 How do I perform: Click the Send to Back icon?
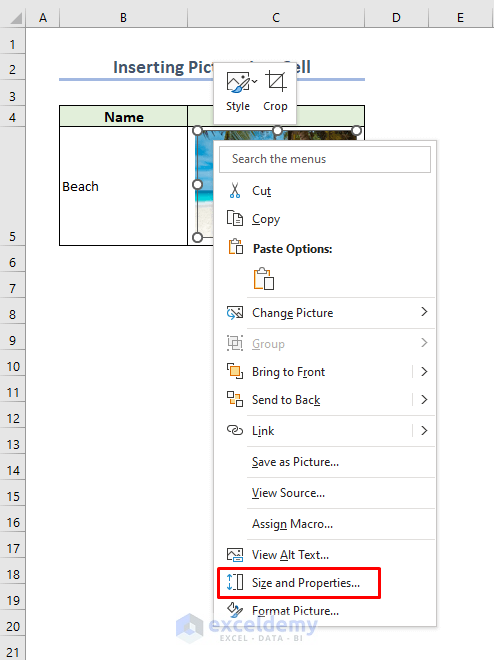tap(235, 399)
